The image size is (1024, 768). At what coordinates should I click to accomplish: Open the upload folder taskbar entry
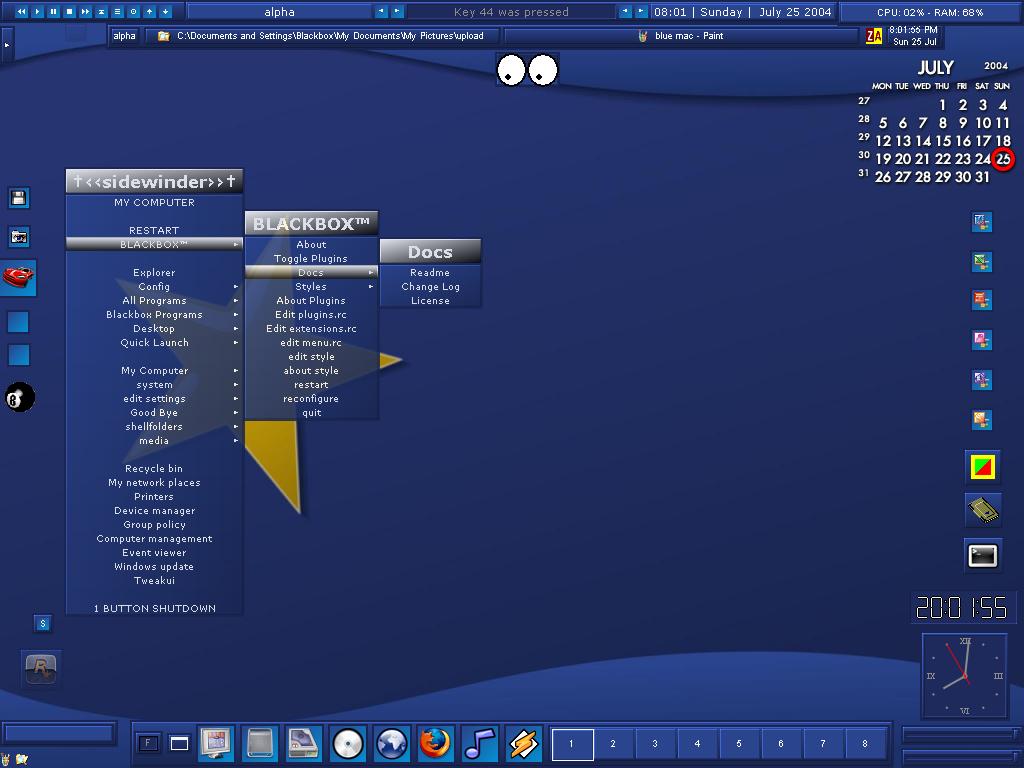tap(322, 36)
